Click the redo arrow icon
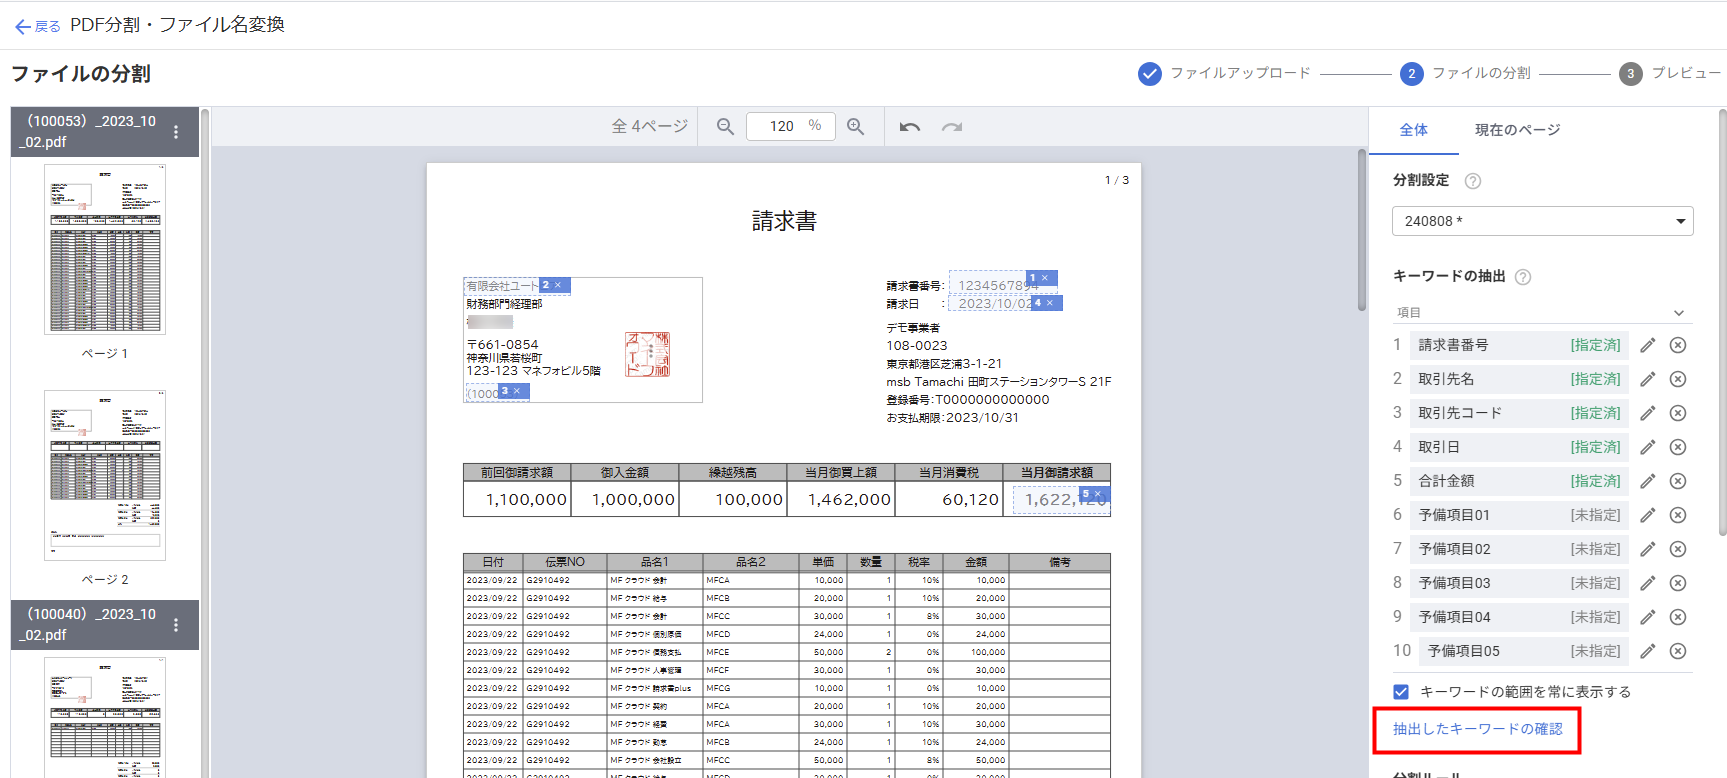This screenshot has height=778, width=1727. (952, 127)
